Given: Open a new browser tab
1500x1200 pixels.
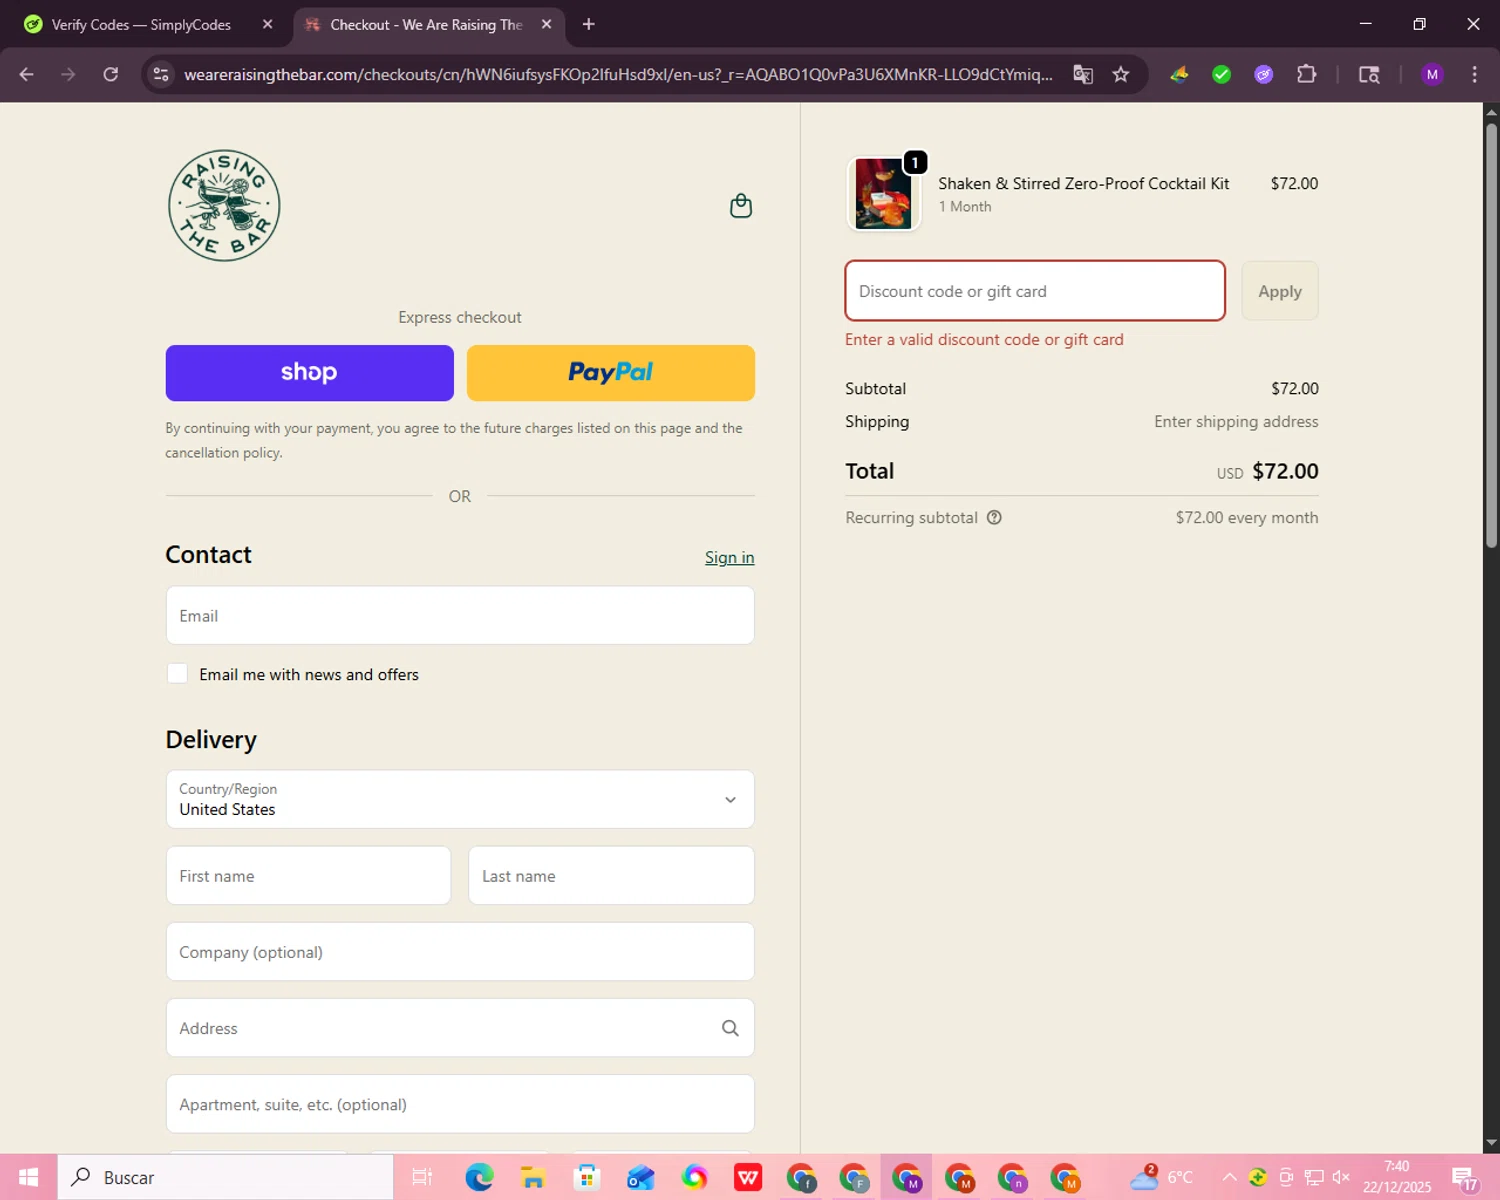Looking at the screenshot, I should [588, 24].
